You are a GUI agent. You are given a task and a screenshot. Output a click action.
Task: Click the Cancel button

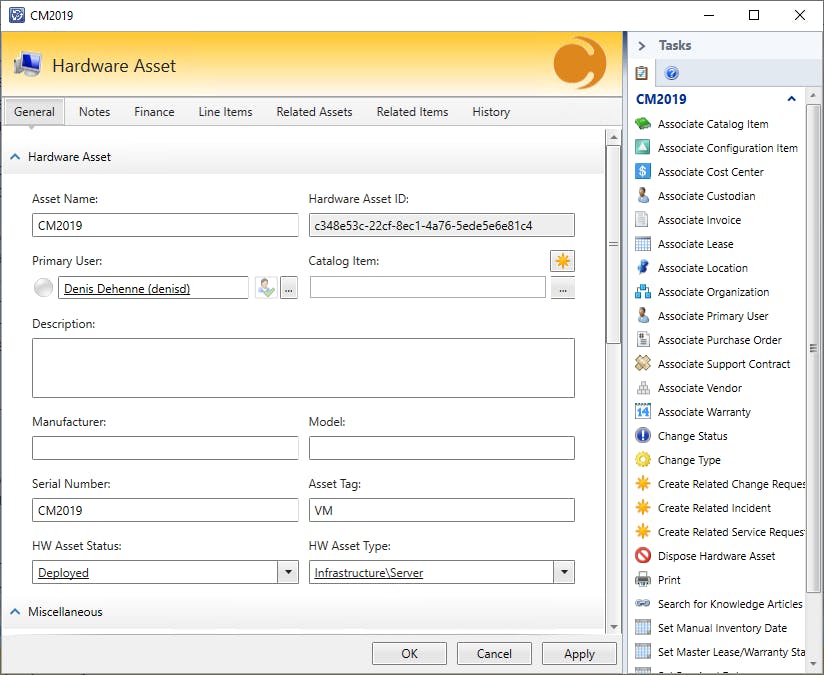(494, 654)
